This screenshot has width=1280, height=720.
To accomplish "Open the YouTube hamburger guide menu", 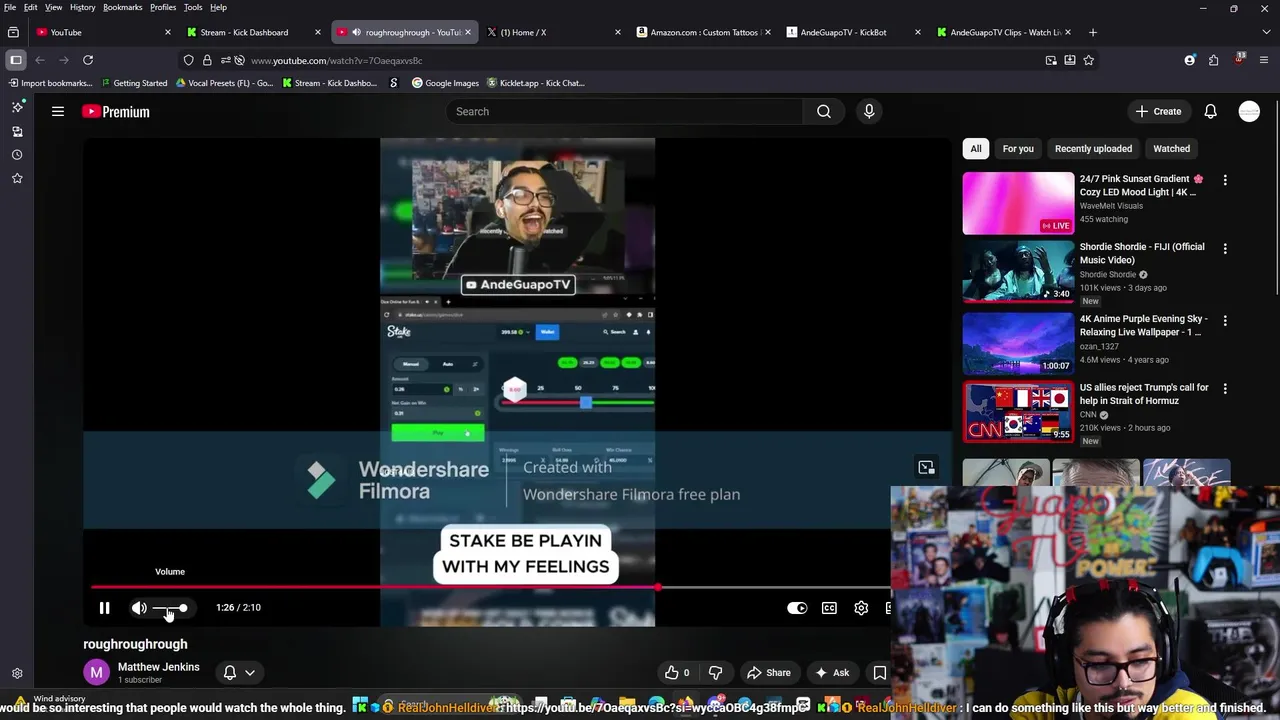I will pos(58,111).
